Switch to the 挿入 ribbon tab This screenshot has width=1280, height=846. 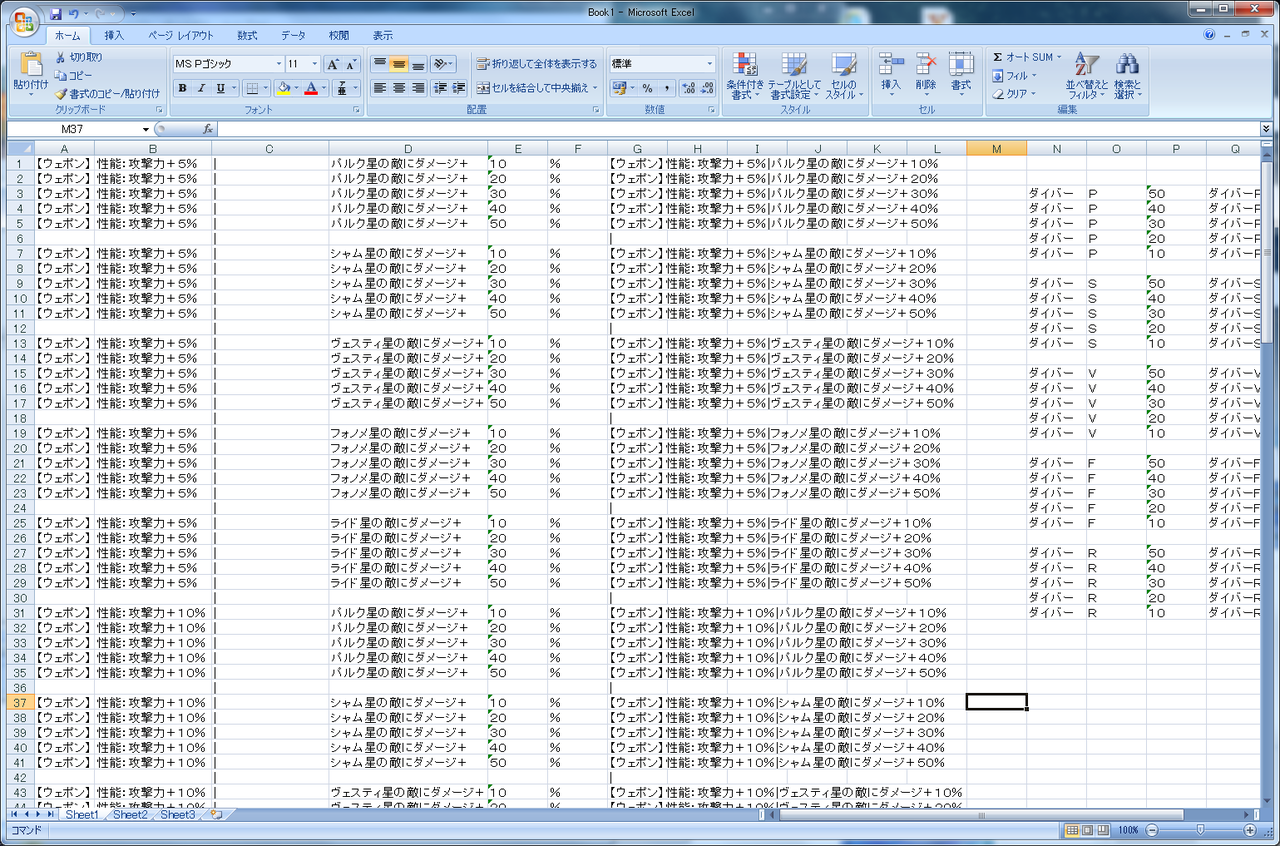(115, 35)
